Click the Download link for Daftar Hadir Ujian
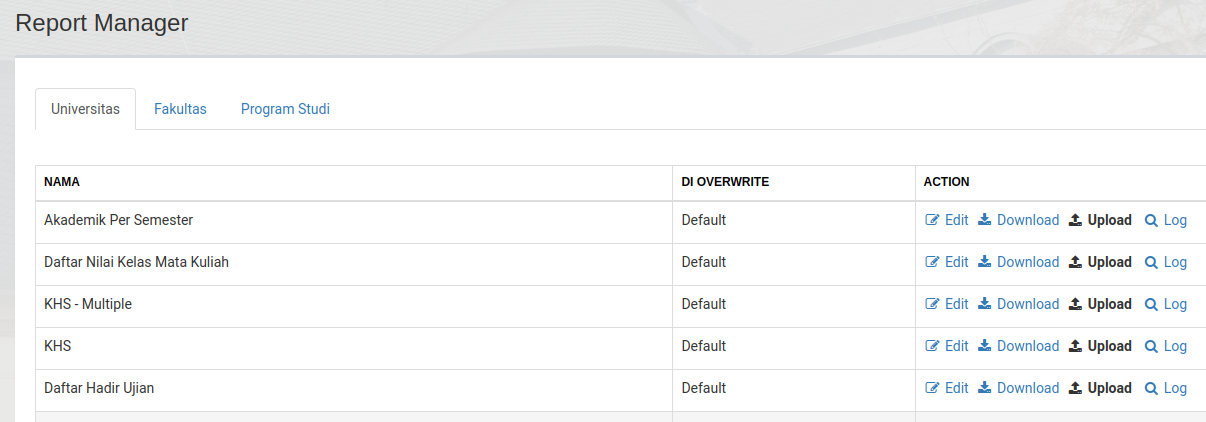 pos(1027,388)
